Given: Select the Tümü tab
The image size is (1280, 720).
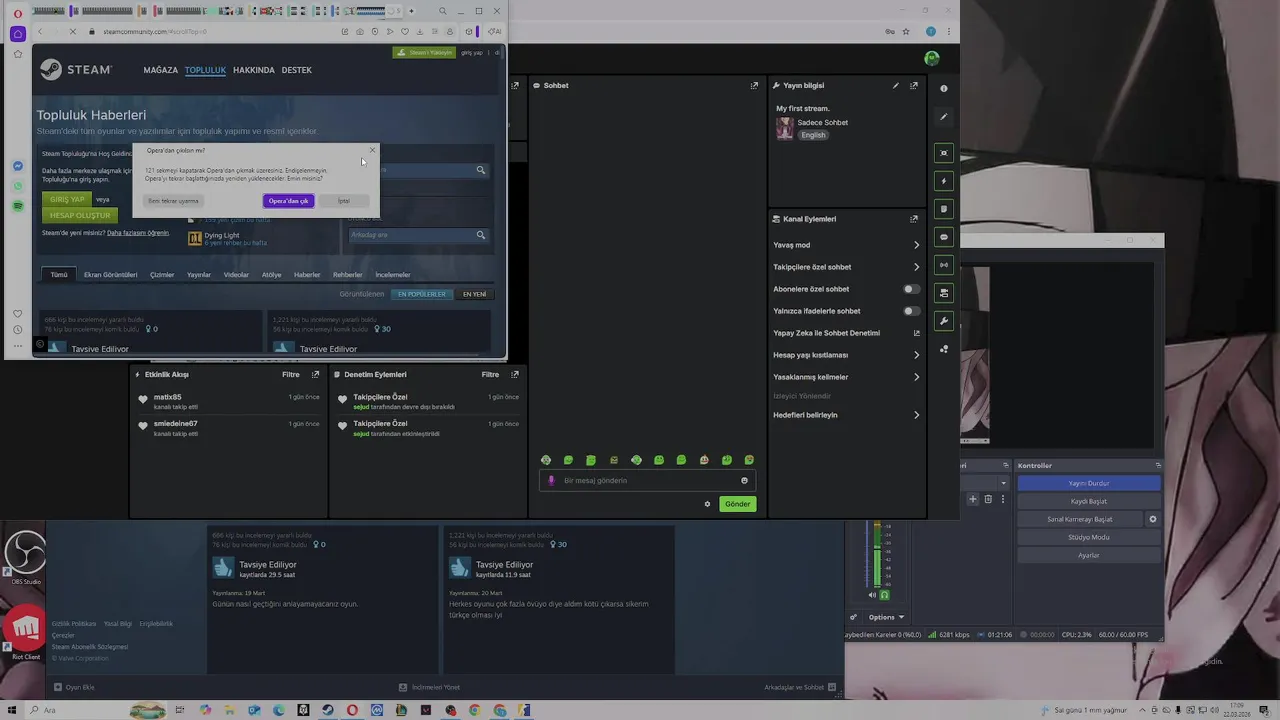Looking at the screenshot, I should tap(59, 274).
